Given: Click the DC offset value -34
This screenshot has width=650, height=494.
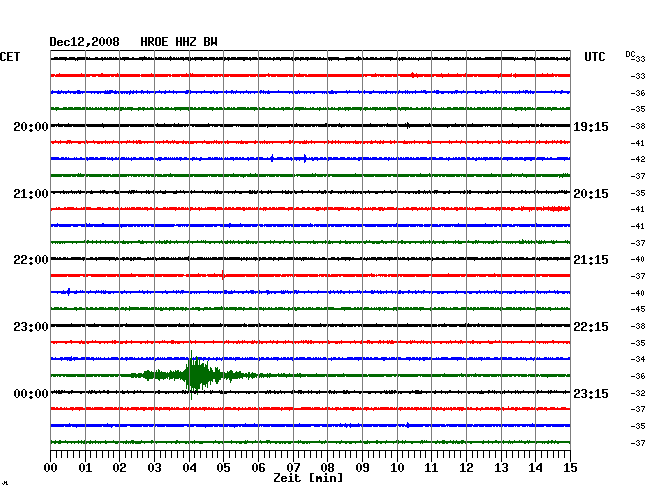Looking at the screenshot, I should point(638,359).
